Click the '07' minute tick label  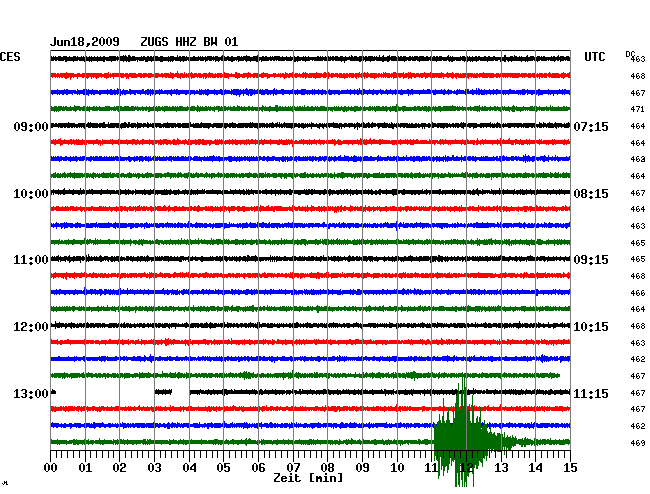293,467
